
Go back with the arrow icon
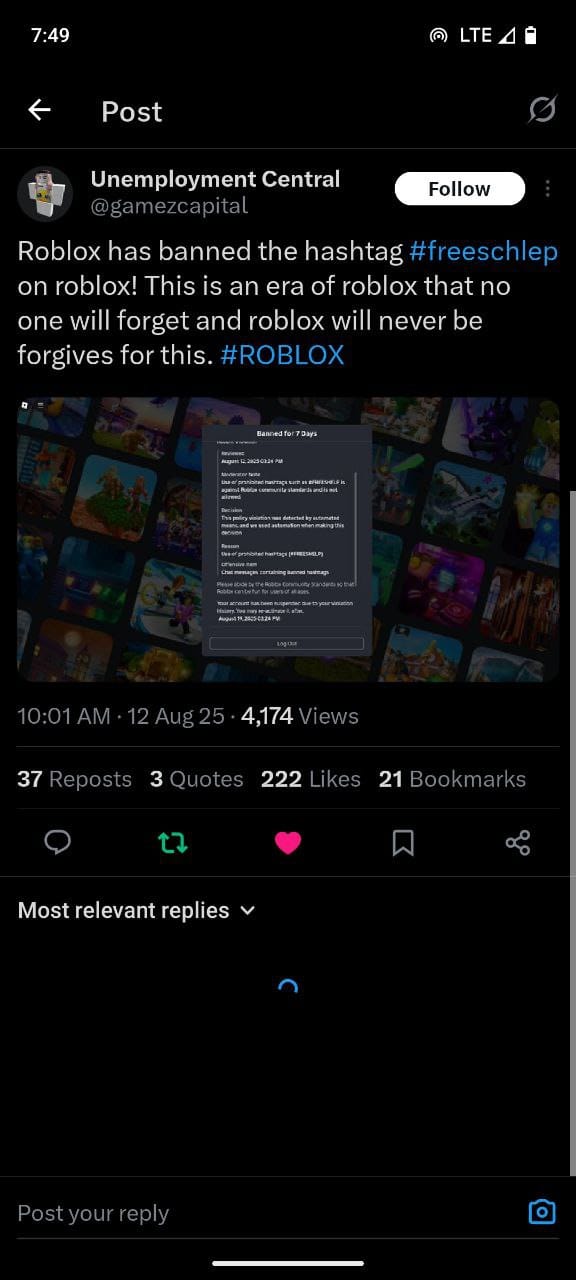point(39,110)
